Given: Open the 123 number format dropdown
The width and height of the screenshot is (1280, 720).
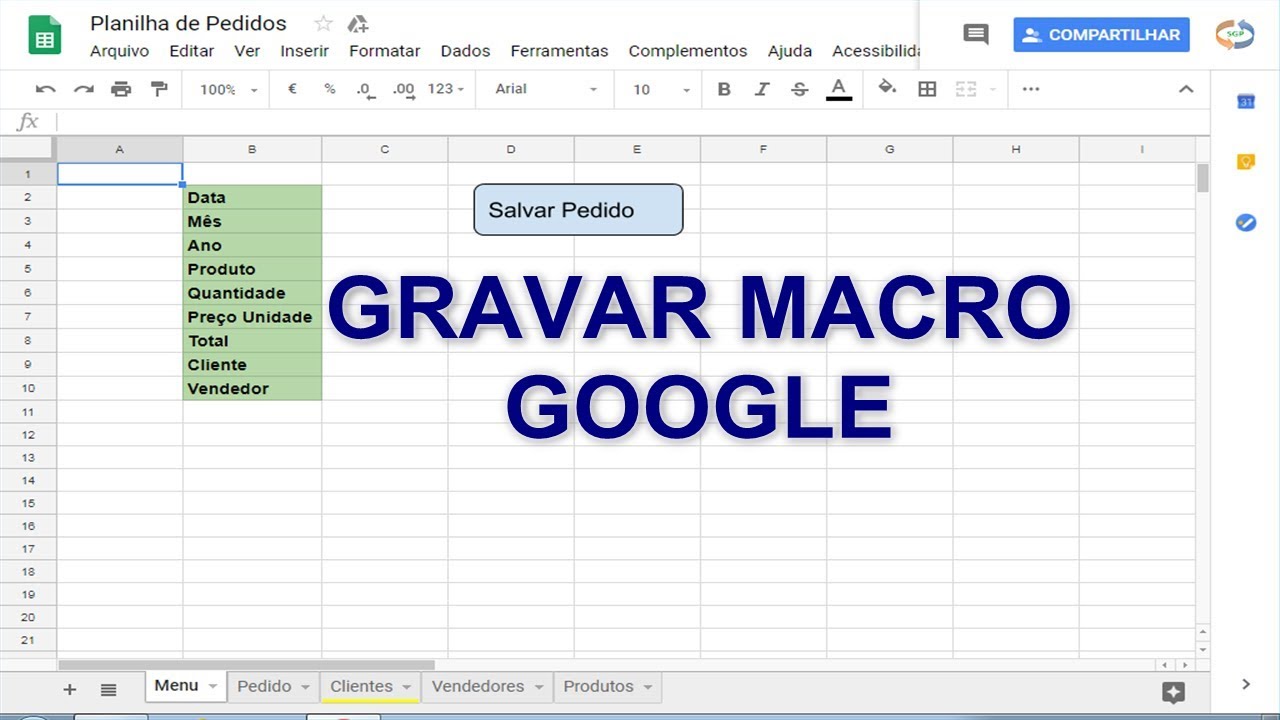Looking at the screenshot, I should tap(446, 89).
